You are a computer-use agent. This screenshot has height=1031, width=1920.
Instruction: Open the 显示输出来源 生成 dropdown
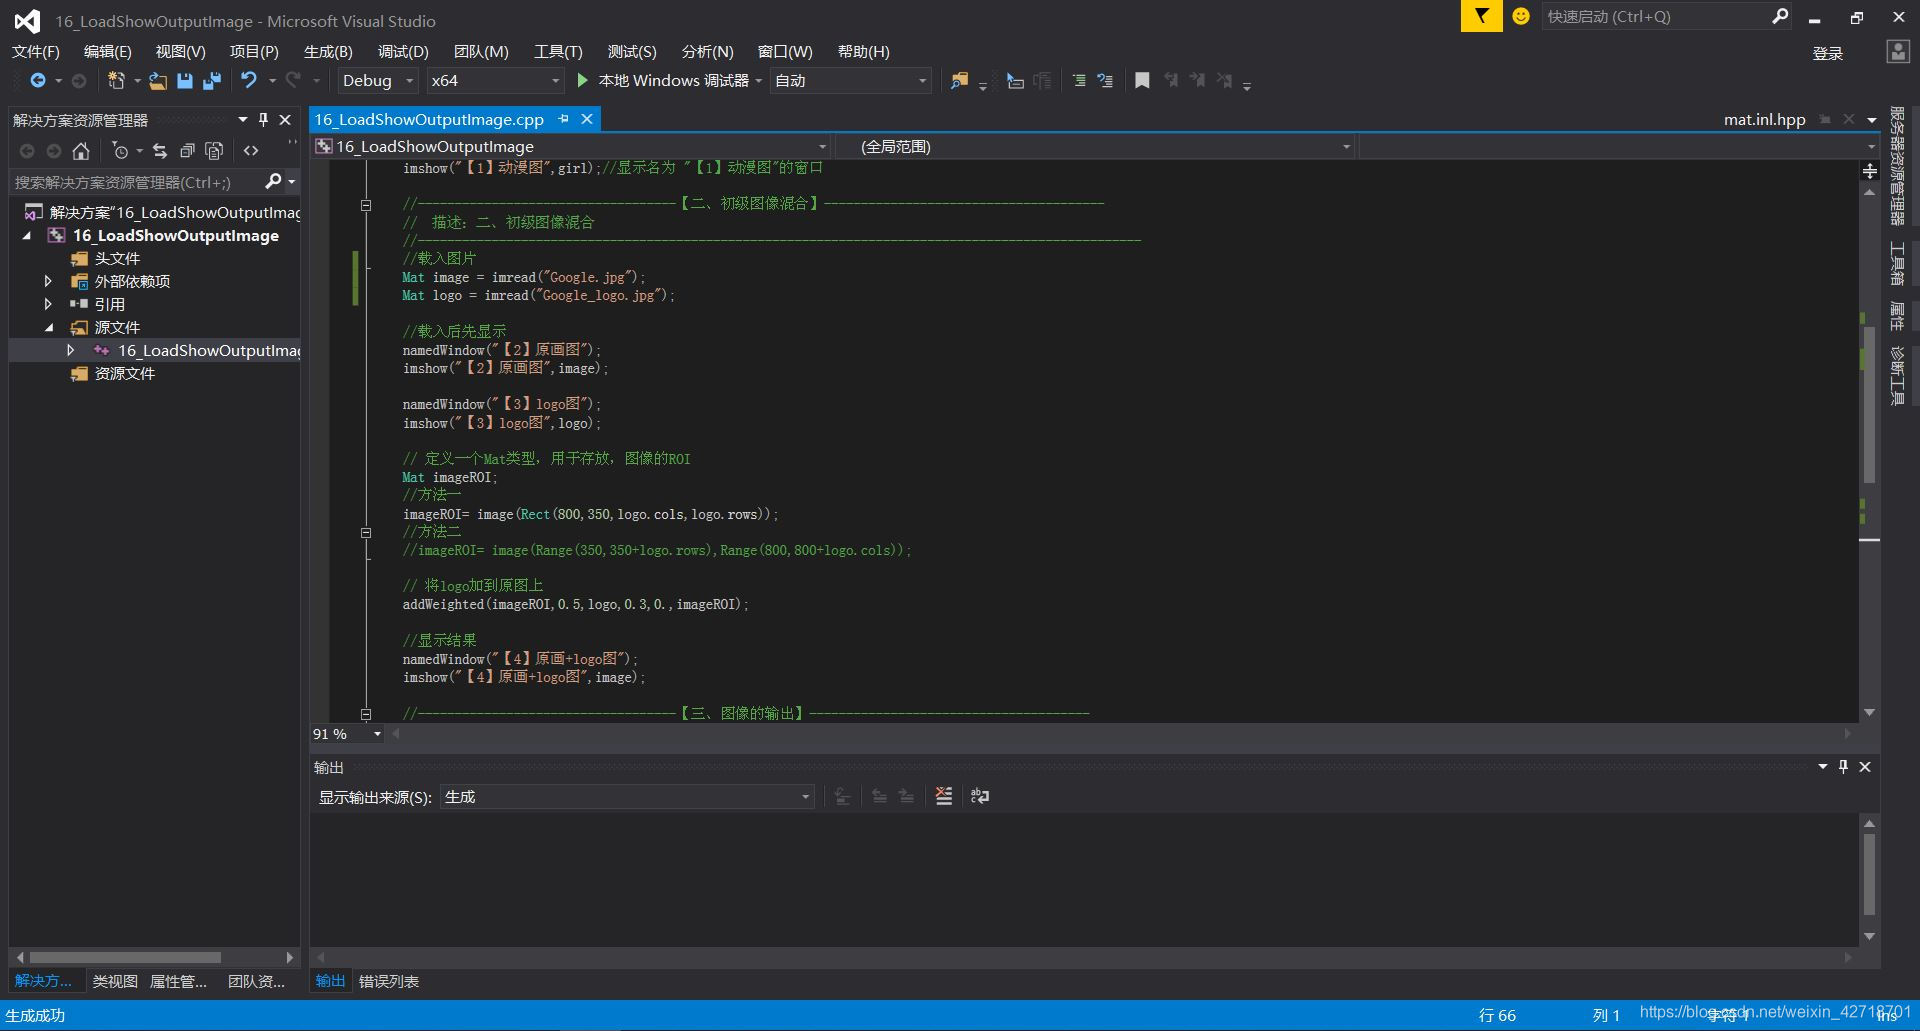627,797
